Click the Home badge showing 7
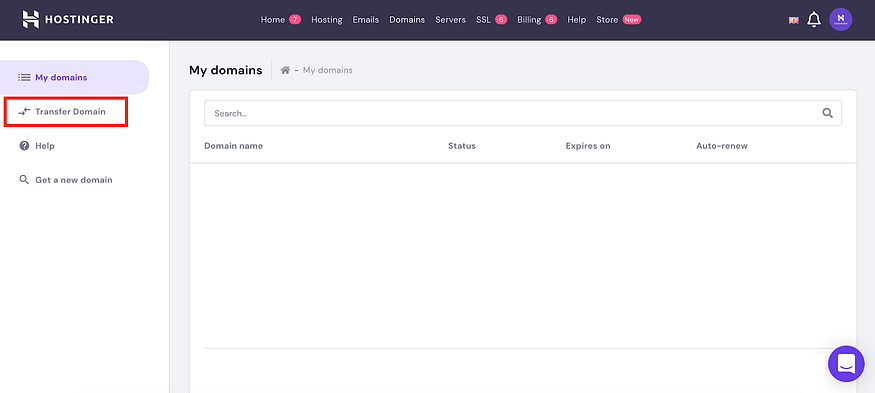Viewport: 875px width, 393px height. click(x=295, y=20)
